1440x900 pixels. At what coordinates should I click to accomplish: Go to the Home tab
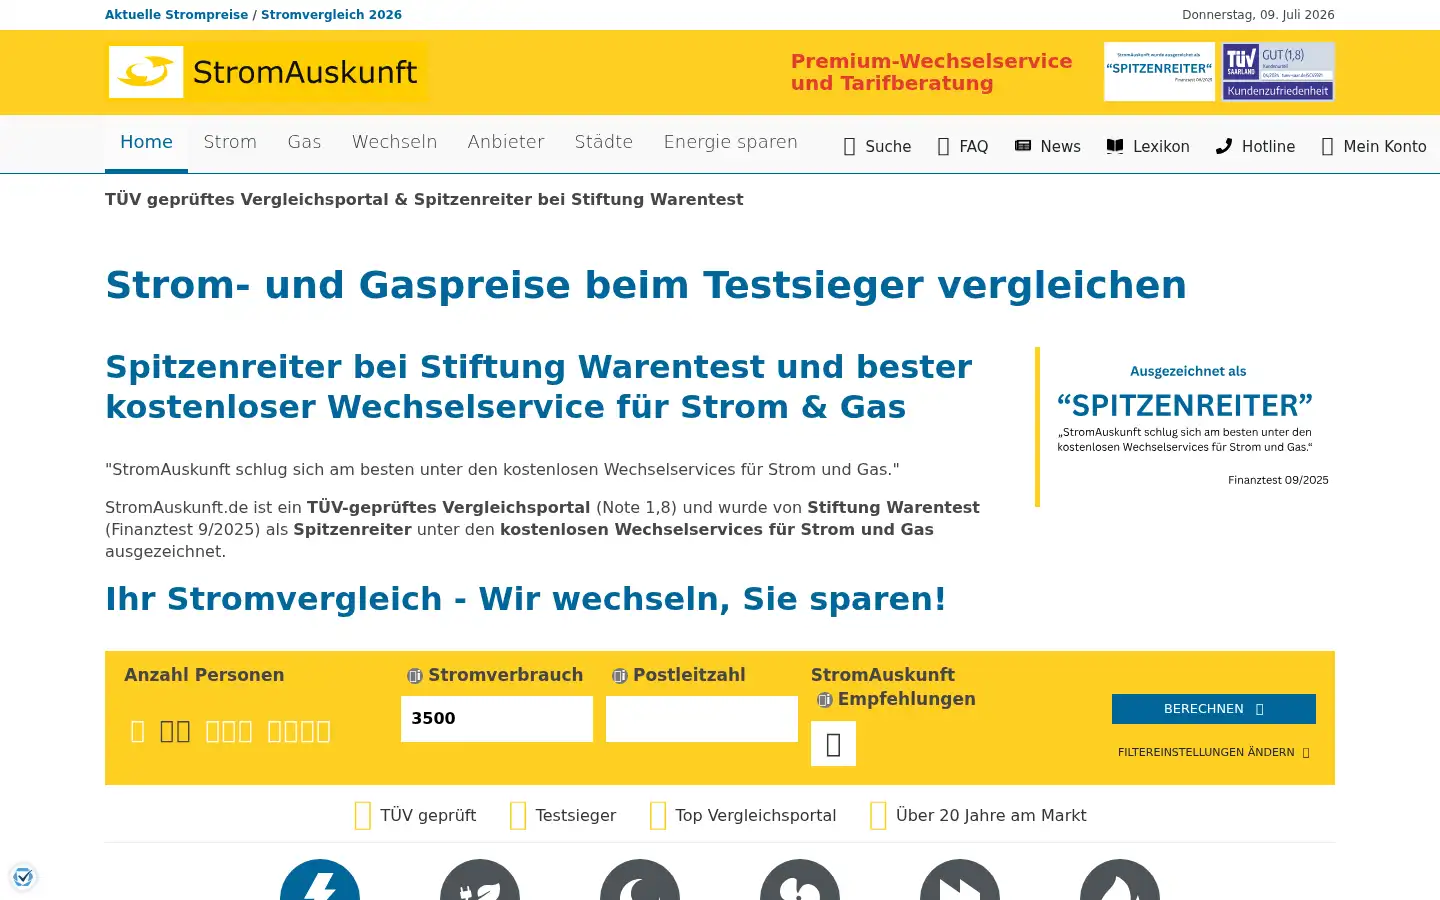click(146, 142)
